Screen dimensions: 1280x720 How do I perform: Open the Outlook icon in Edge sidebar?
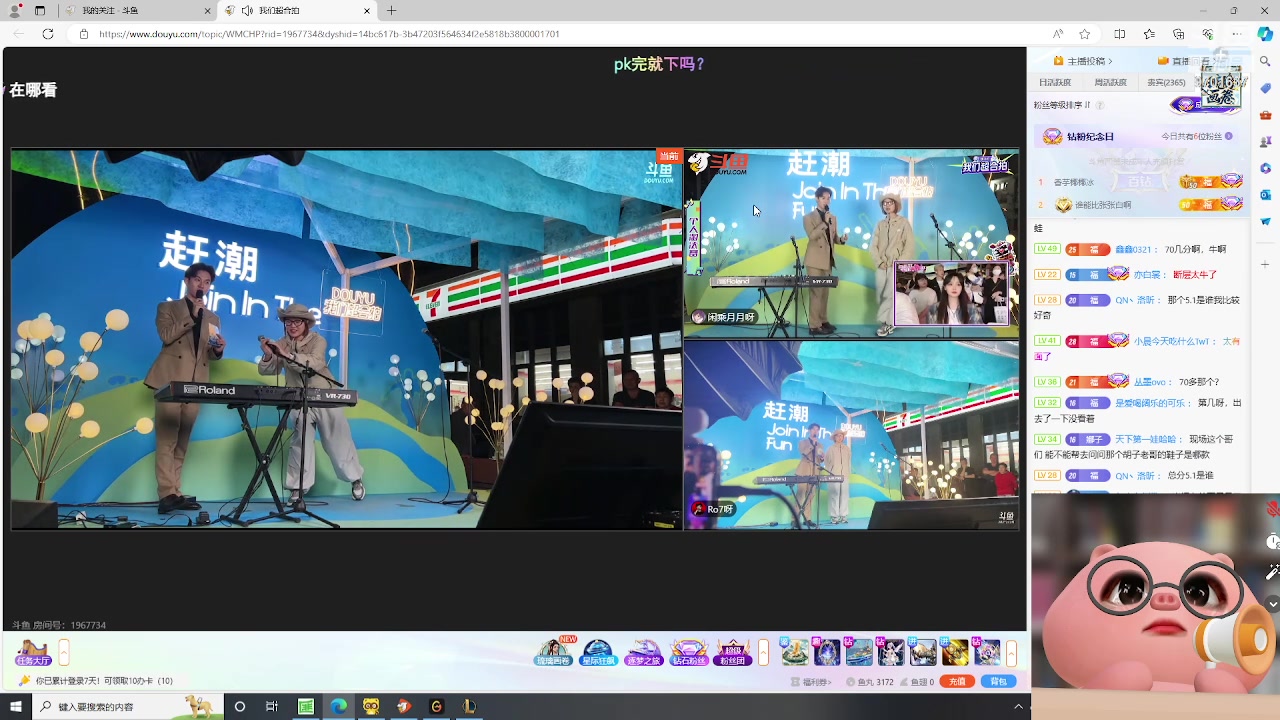coord(1265,194)
